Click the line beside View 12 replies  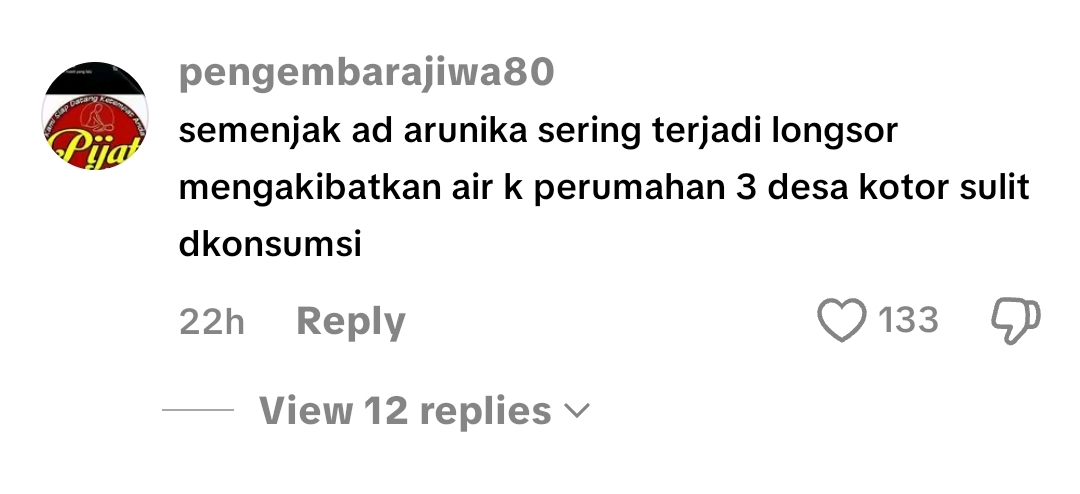[198, 410]
